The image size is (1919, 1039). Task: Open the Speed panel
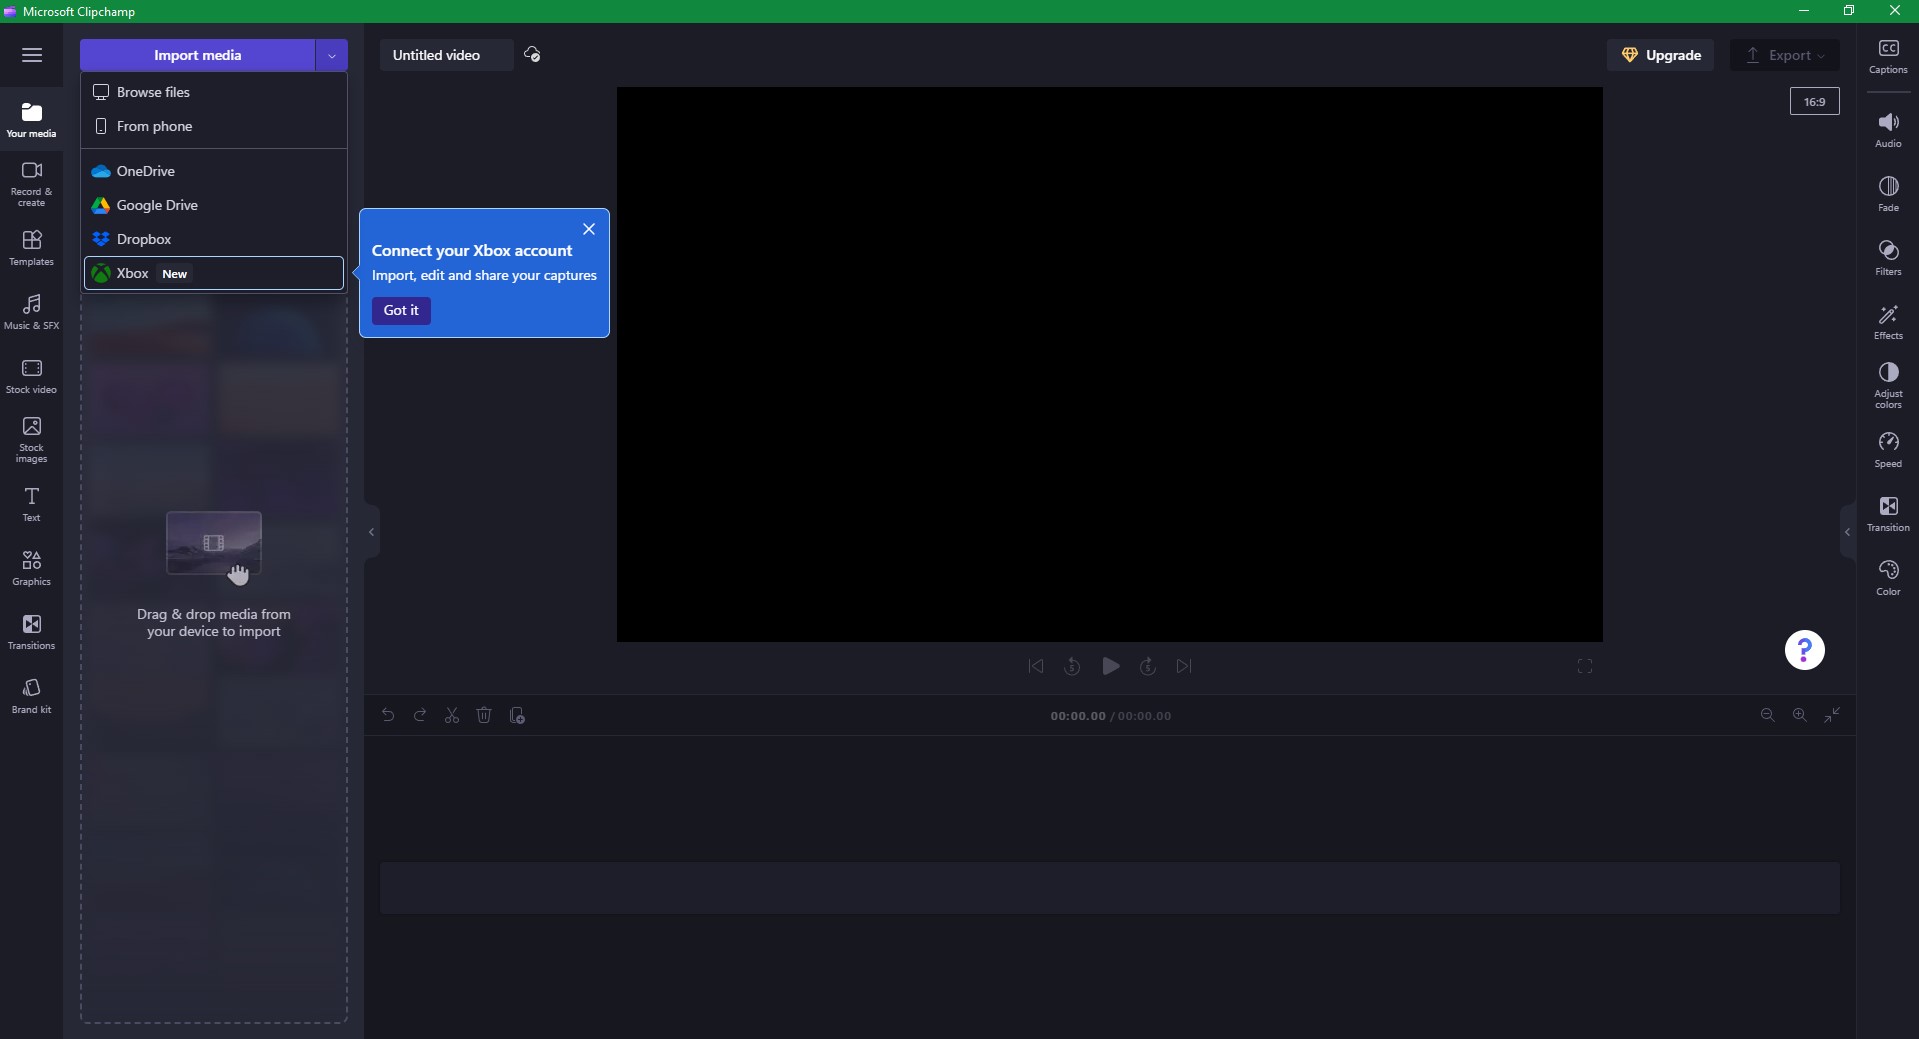coord(1887,449)
